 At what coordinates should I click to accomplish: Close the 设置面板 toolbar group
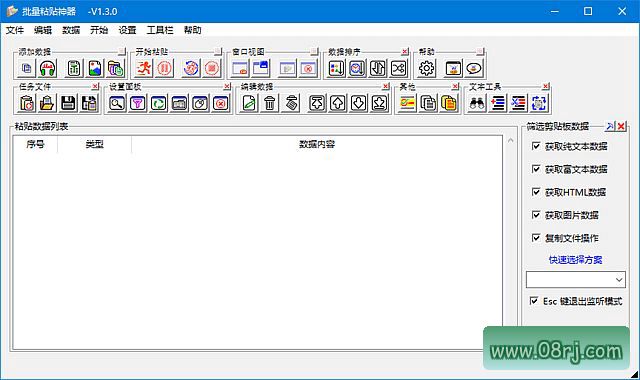(227, 86)
